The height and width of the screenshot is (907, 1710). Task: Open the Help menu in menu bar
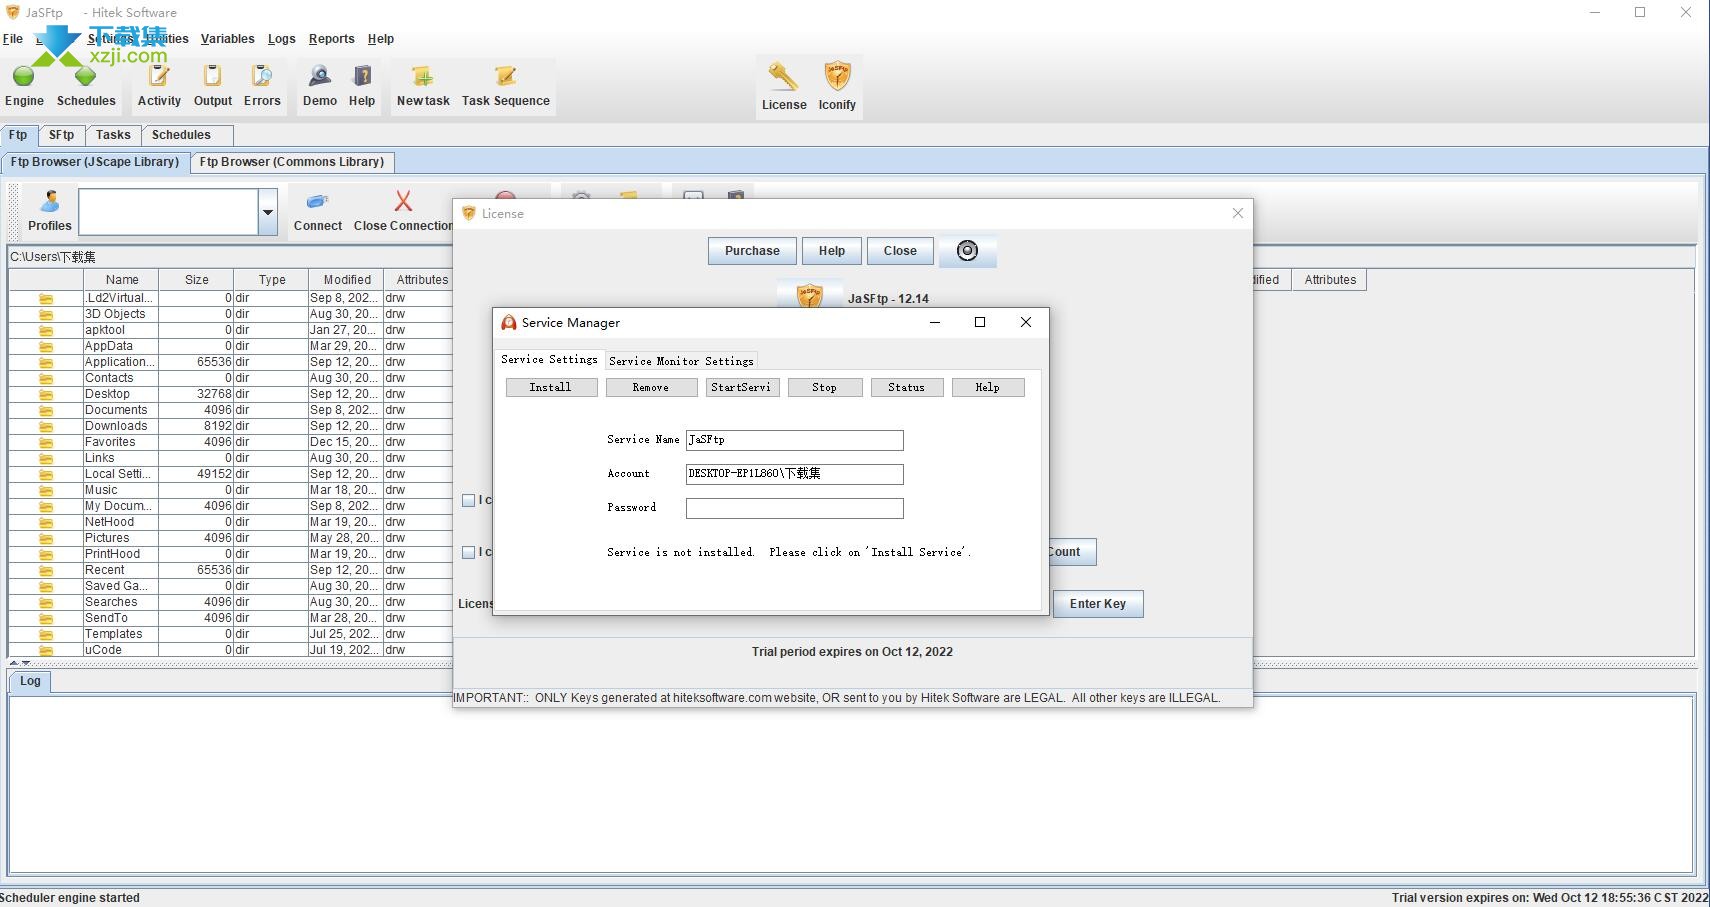point(380,39)
